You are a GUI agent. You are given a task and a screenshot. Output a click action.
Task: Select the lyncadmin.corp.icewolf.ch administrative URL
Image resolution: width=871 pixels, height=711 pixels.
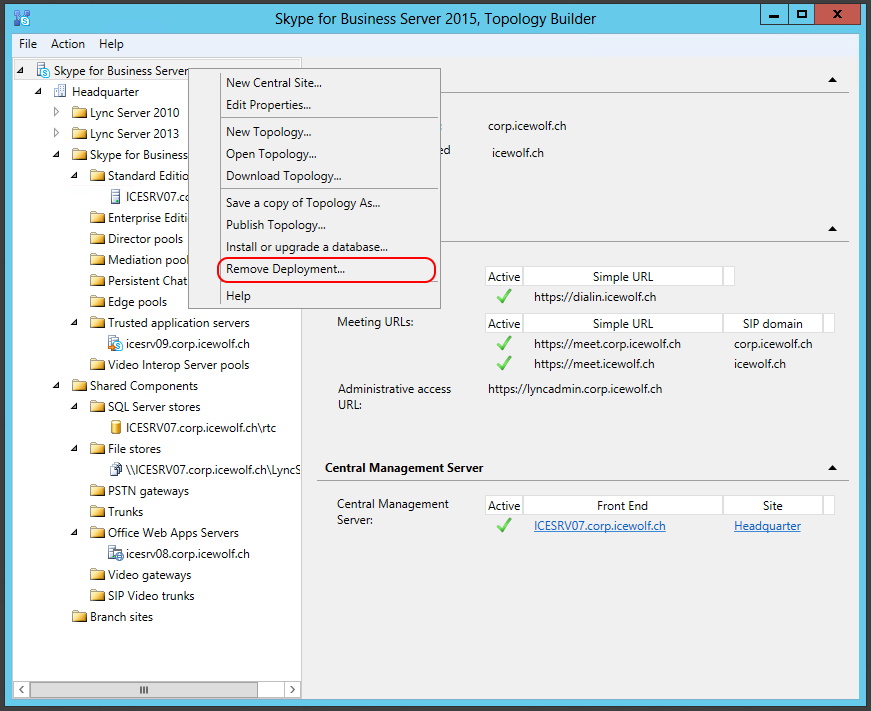click(575, 389)
